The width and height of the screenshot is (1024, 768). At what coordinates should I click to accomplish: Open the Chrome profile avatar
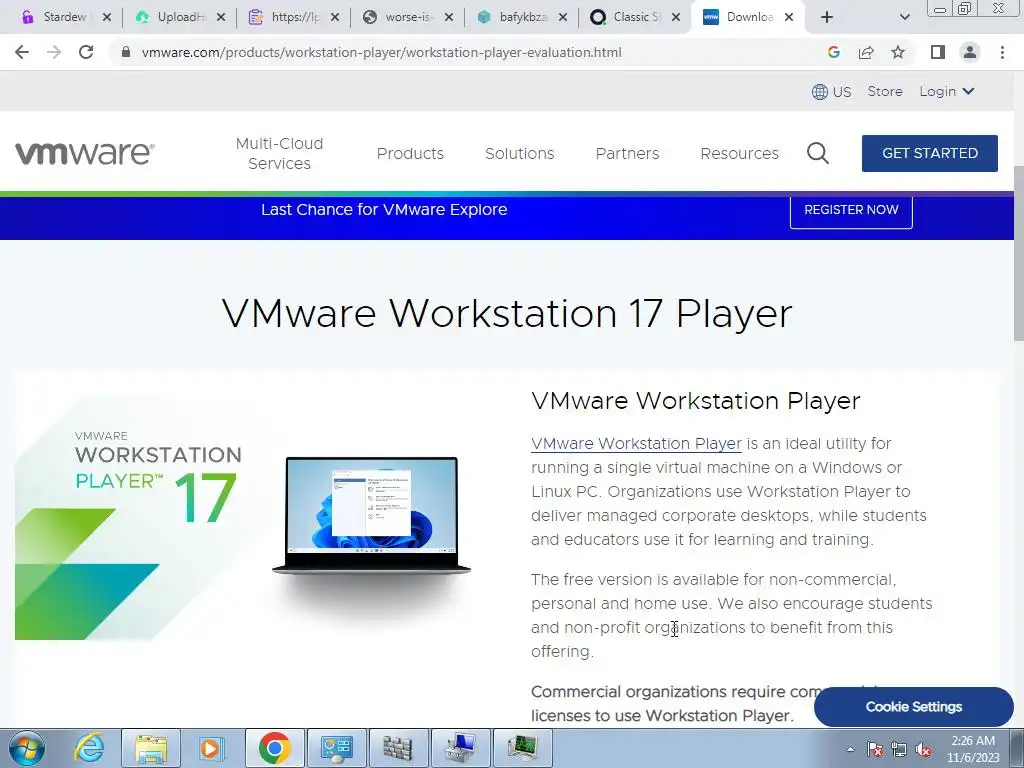pos(970,52)
